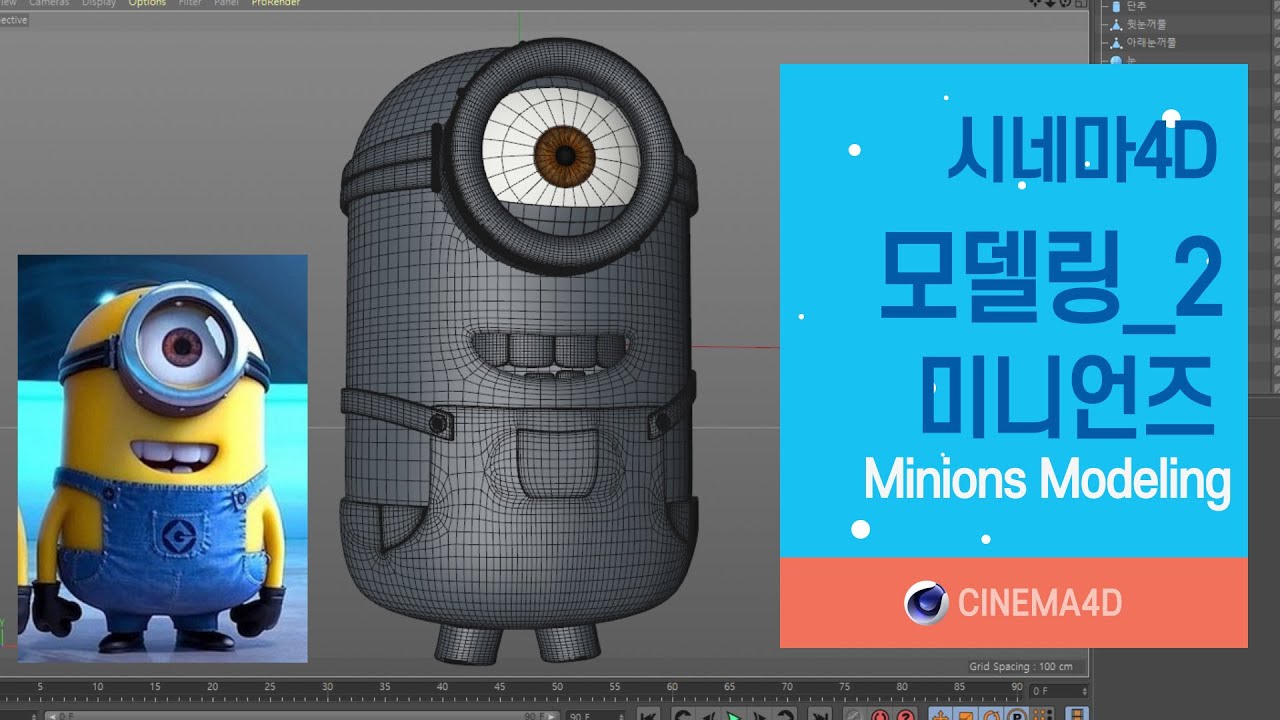Select the 단추 object in the tree

tap(1136, 6)
